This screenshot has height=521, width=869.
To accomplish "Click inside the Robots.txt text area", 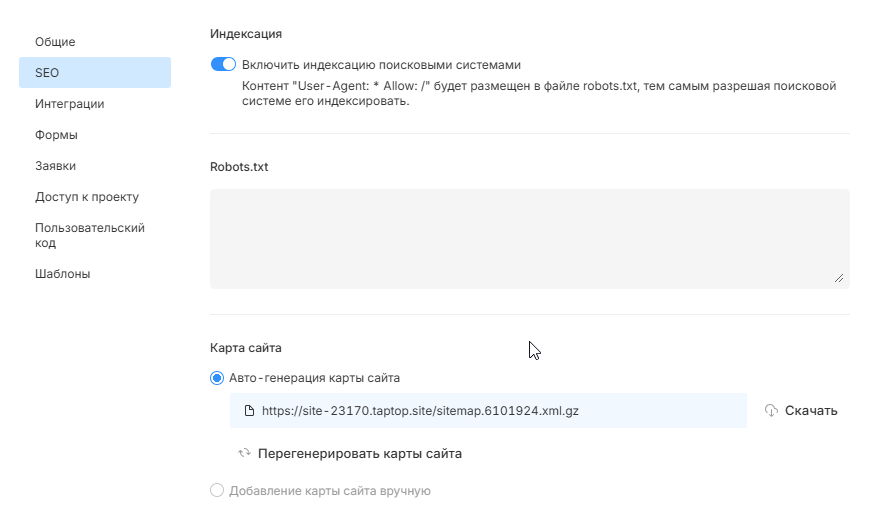I will tap(529, 239).
